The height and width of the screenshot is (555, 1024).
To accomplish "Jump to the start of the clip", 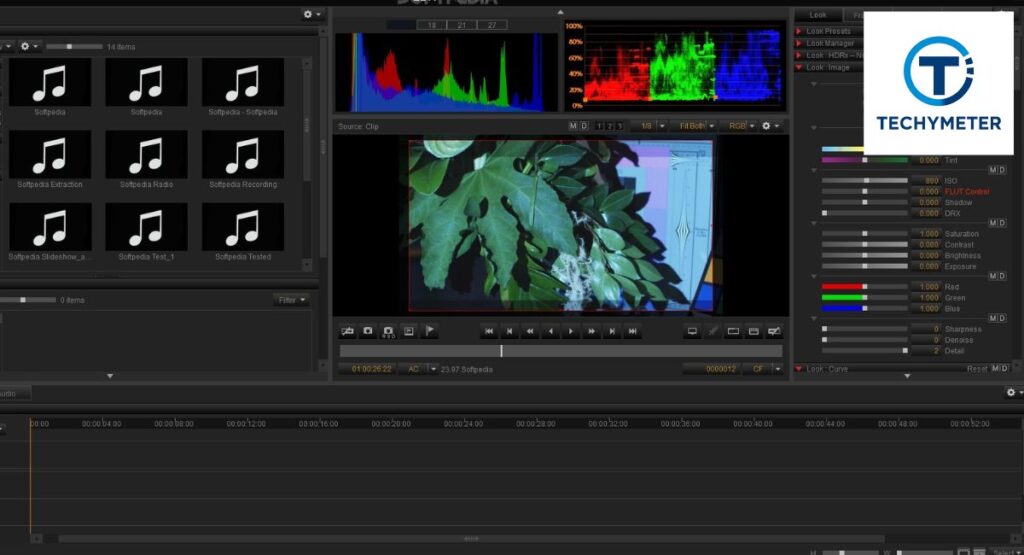I will tap(488, 332).
